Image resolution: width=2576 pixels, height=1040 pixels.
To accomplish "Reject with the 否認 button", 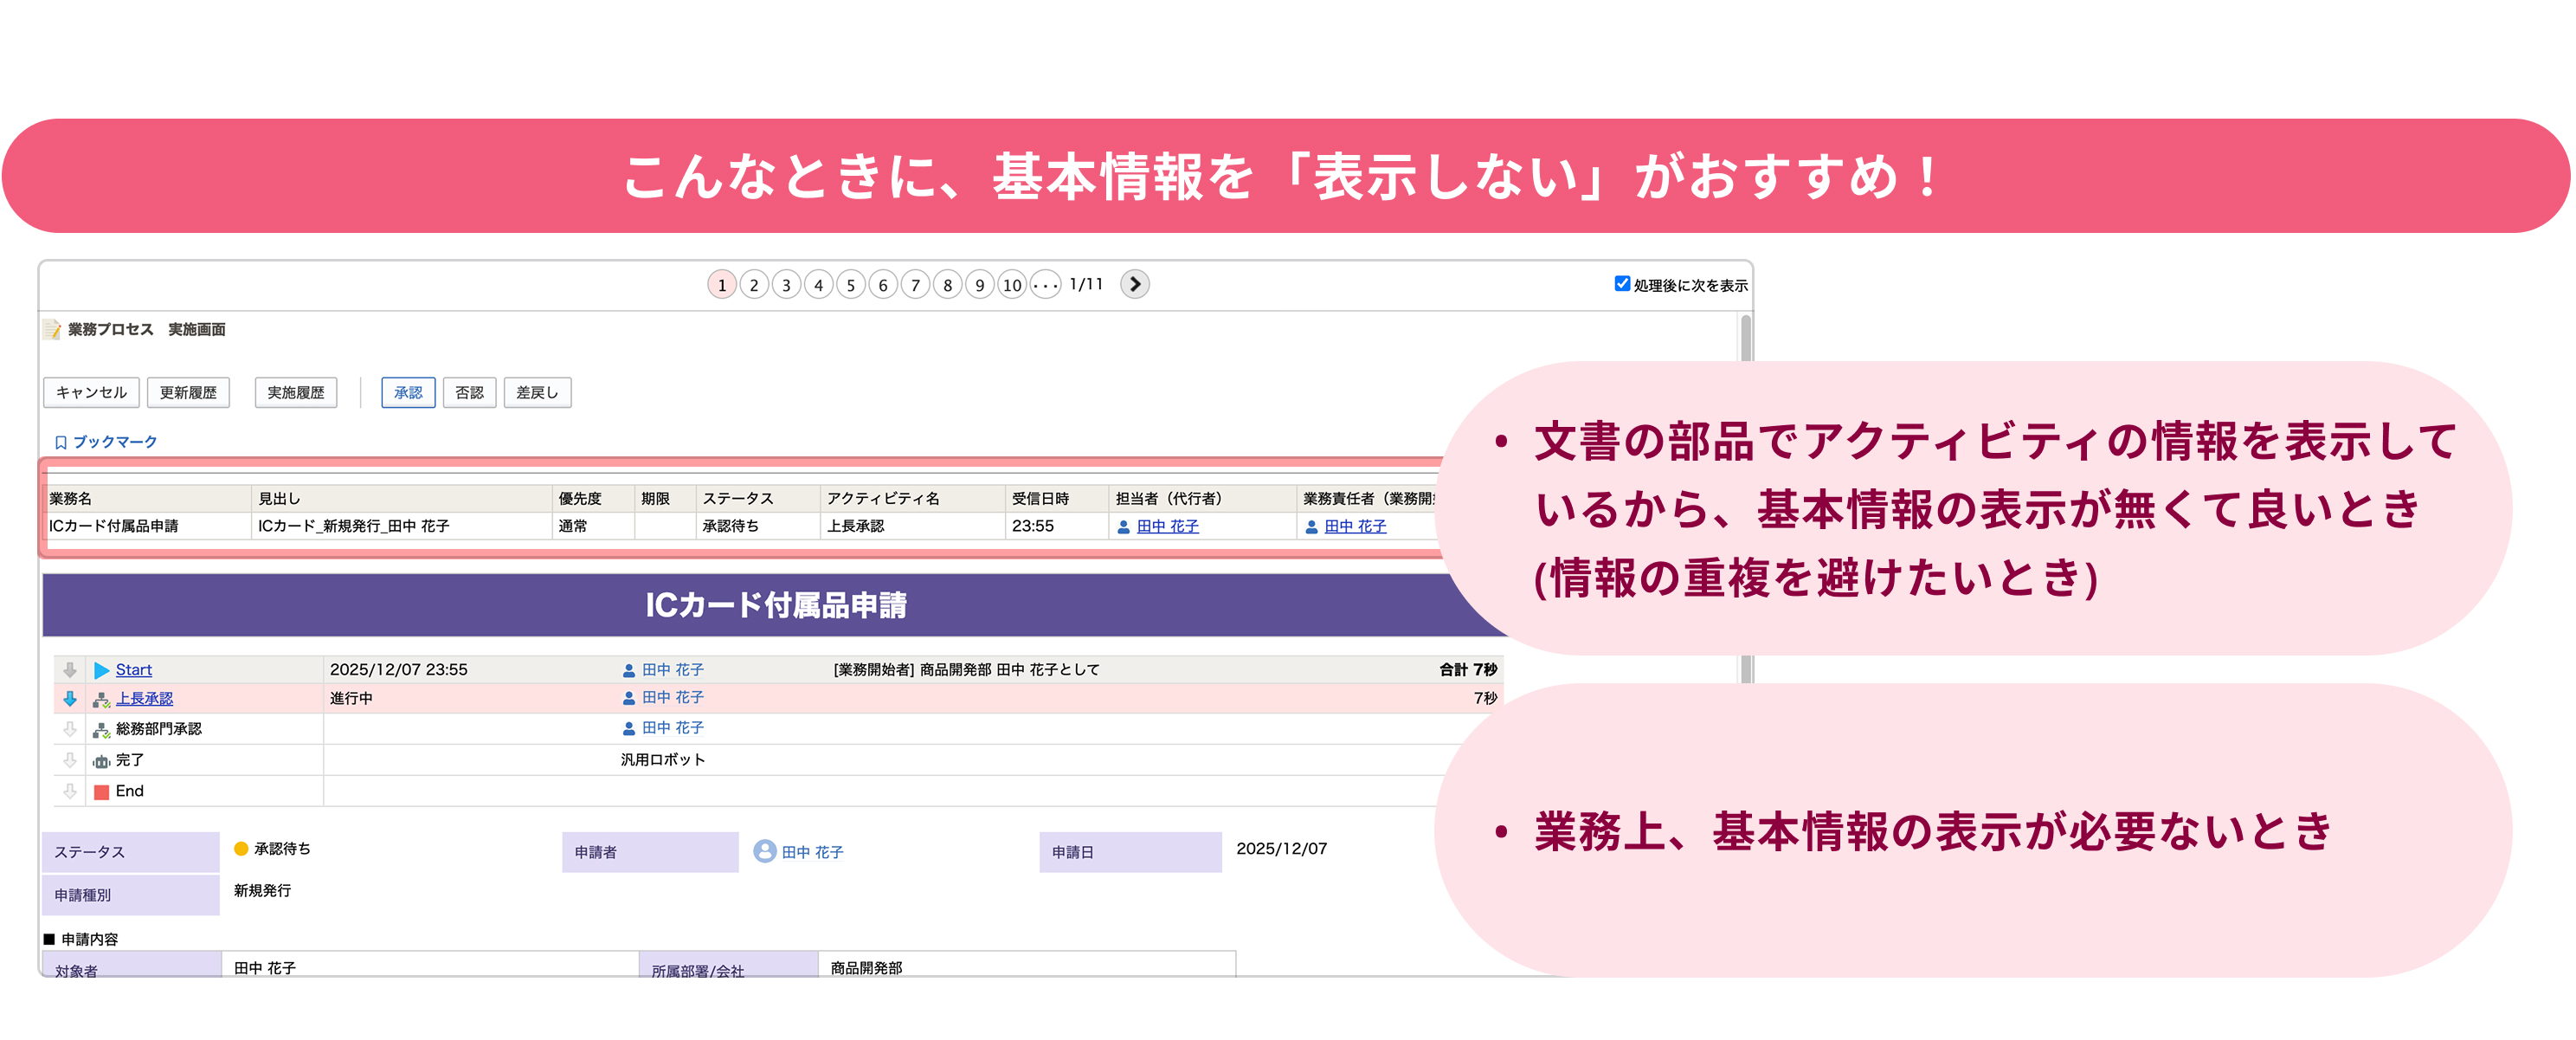I will (469, 392).
